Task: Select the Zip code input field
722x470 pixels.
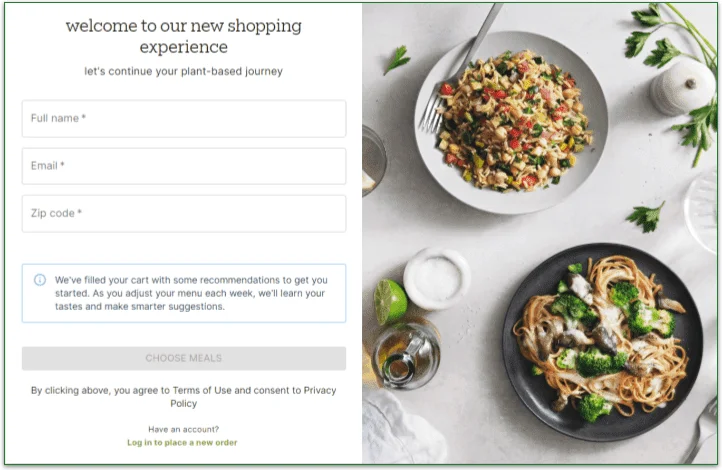Action: pos(183,213)
